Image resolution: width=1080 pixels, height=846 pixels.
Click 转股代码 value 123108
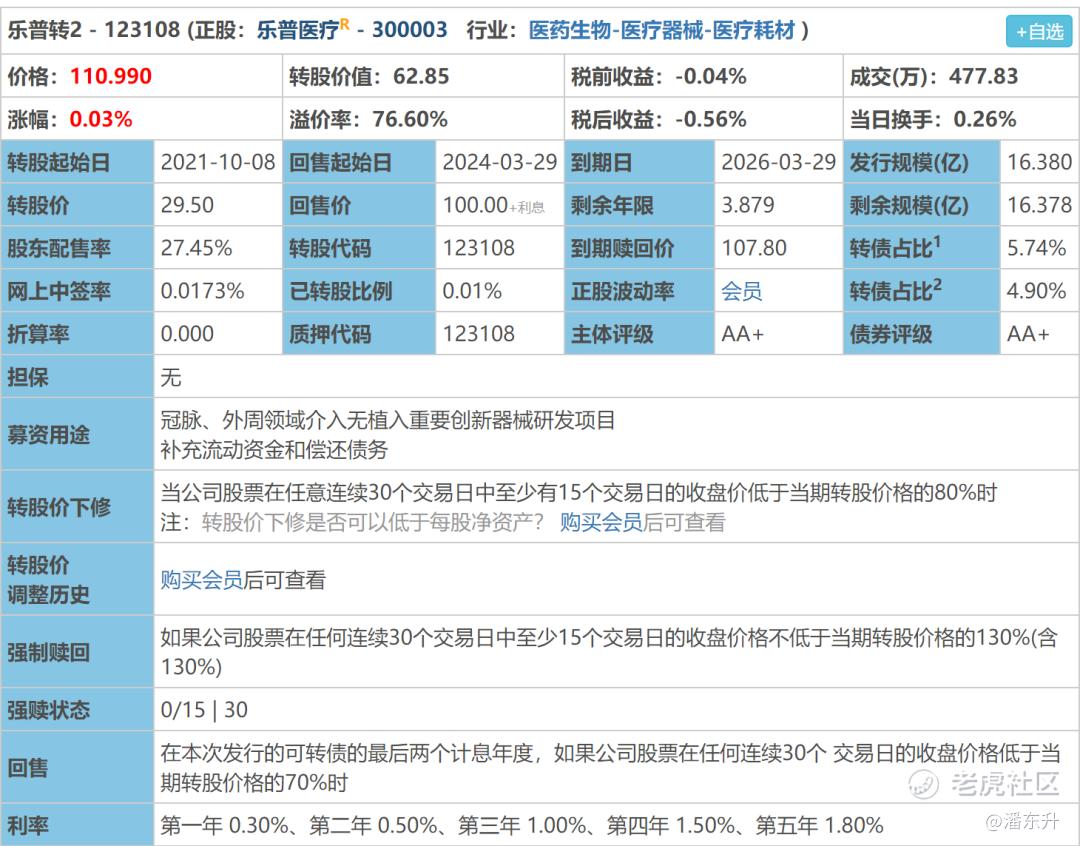[479, 248]
